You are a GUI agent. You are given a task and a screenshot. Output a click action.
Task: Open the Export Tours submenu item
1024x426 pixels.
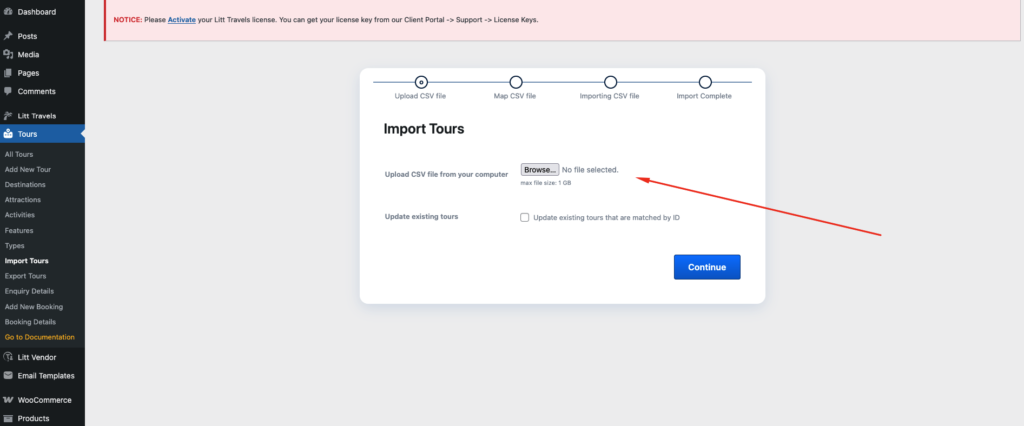pyautogui.click(x=25, y=276)
